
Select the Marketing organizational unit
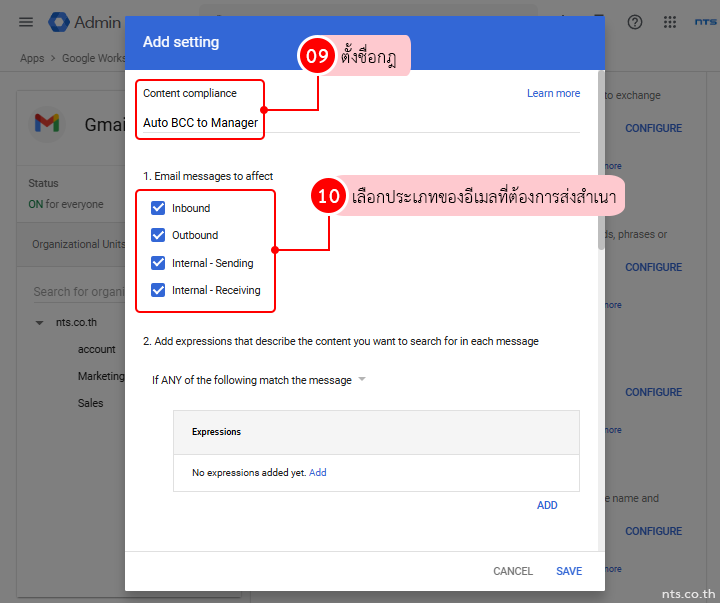101,376
